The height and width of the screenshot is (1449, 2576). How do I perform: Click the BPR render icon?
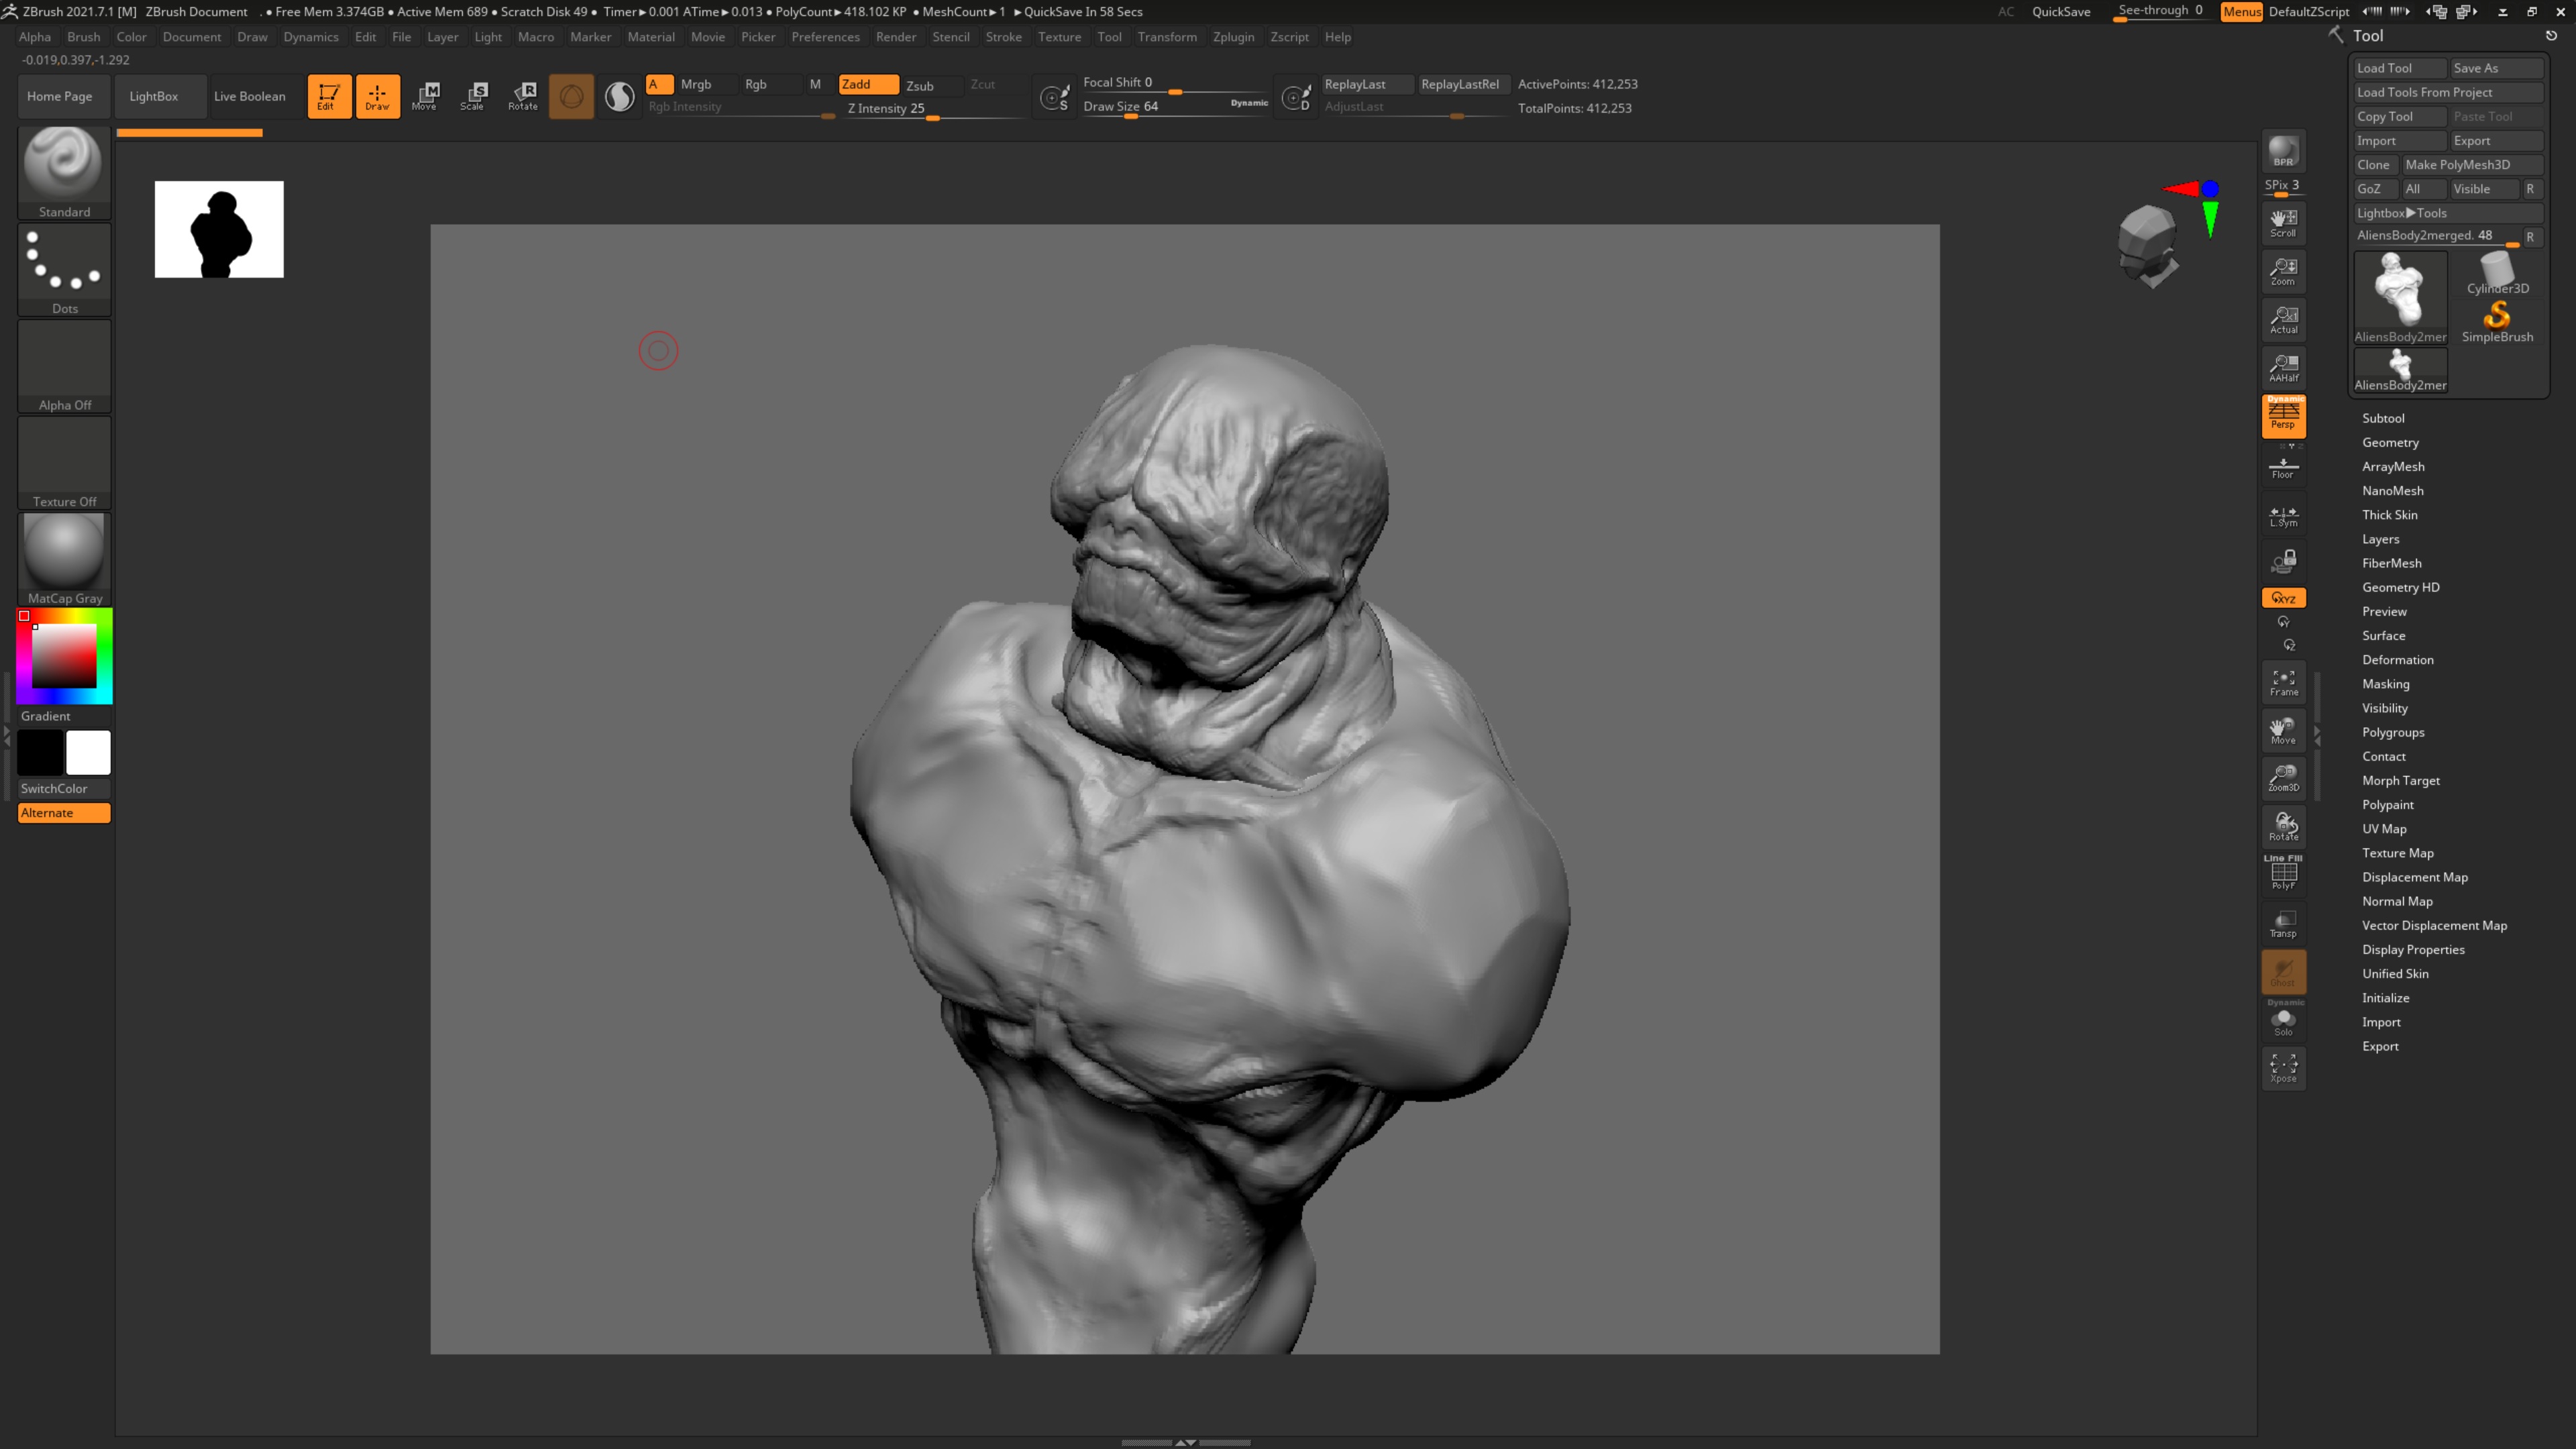2283,152
